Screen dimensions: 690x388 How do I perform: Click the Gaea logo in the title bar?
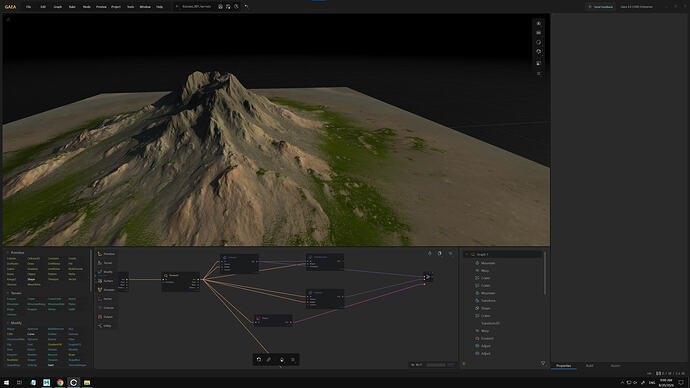click(x=10, y=7)
